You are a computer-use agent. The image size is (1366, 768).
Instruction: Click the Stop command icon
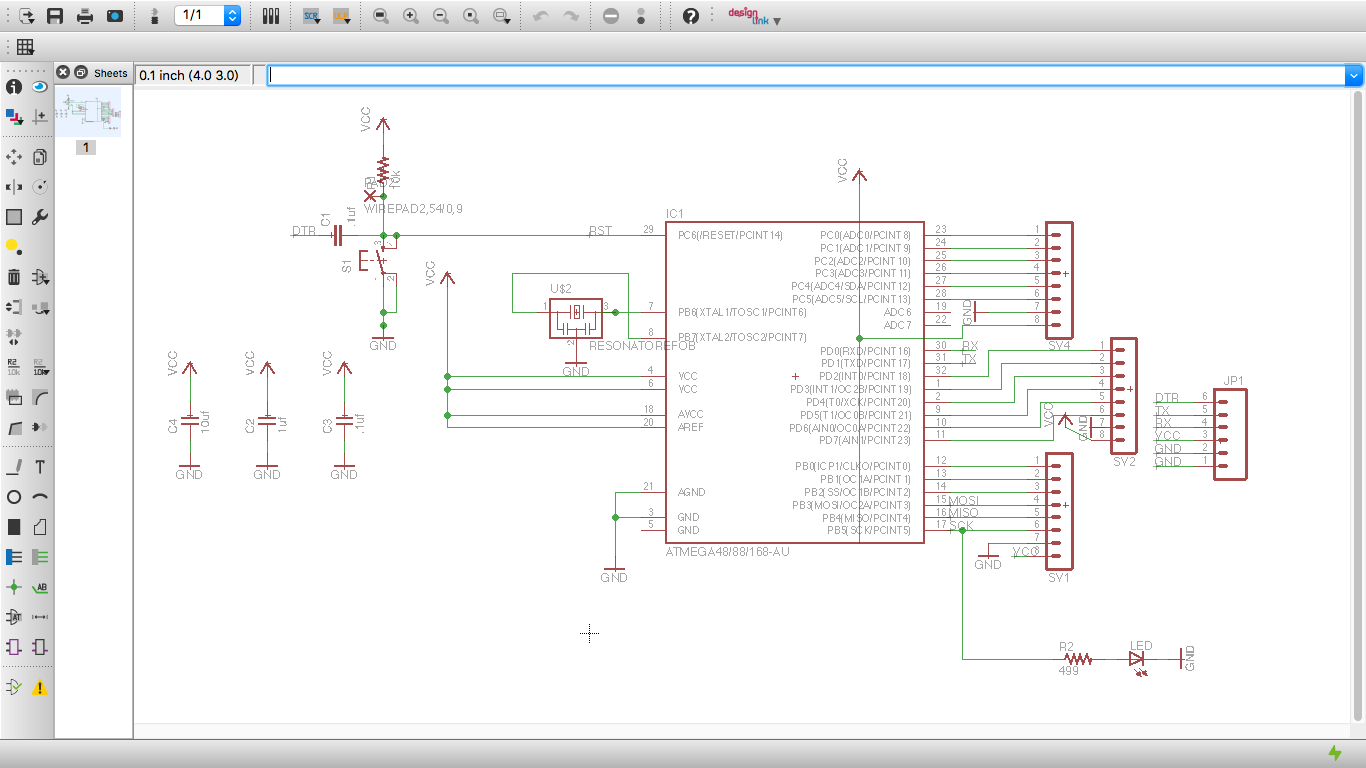pyautogui.click(x=611, y=16)
